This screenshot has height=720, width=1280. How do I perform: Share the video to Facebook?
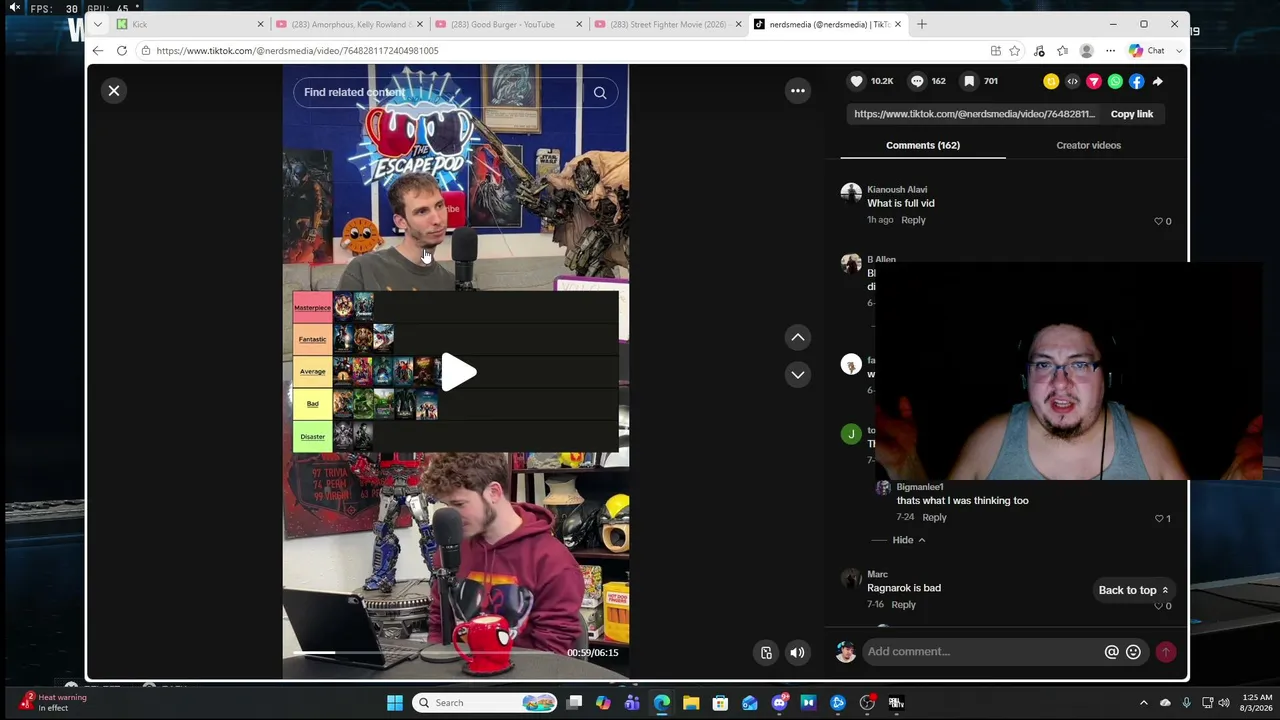[x=1137, y=81]
